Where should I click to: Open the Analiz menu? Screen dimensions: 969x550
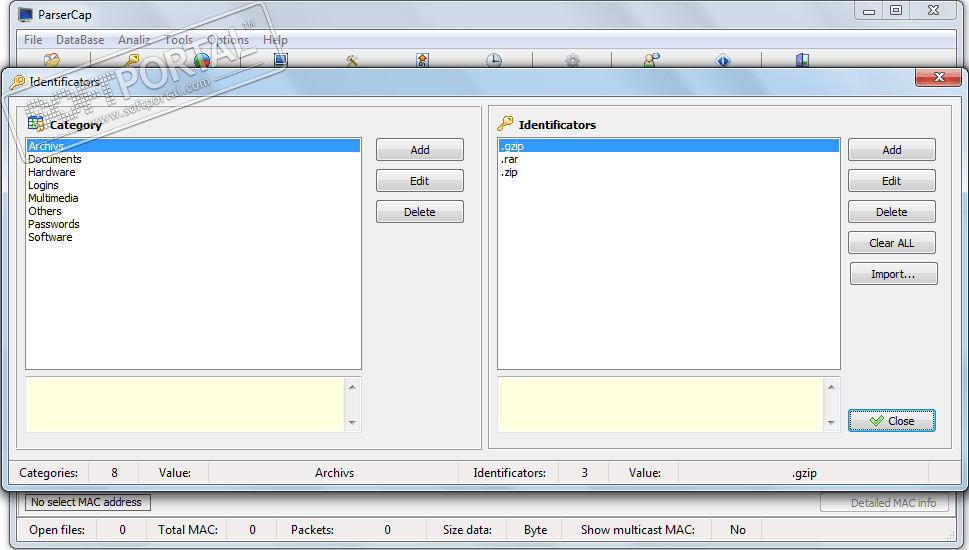point(134,40)
